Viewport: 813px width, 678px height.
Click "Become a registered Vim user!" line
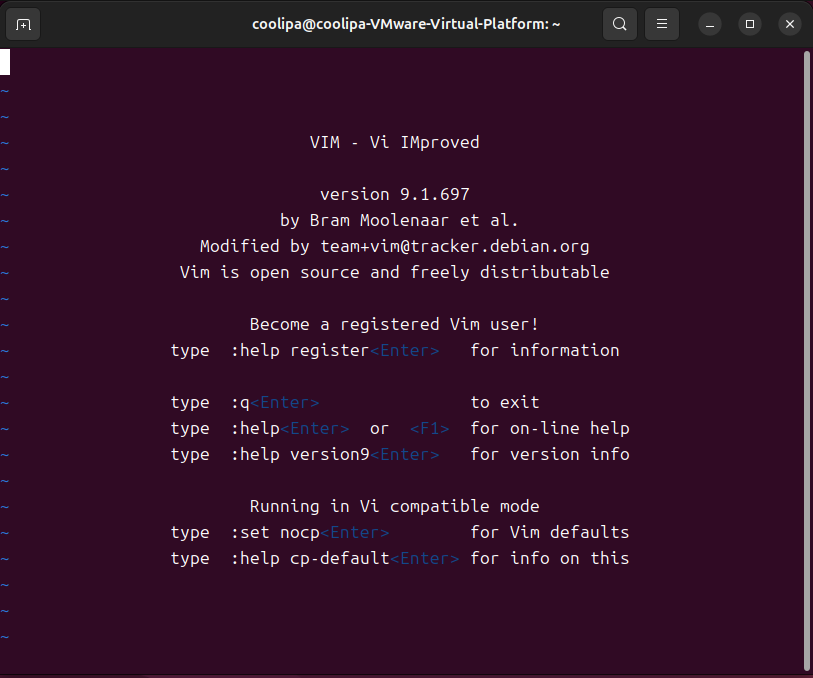(x=395, y=324)
